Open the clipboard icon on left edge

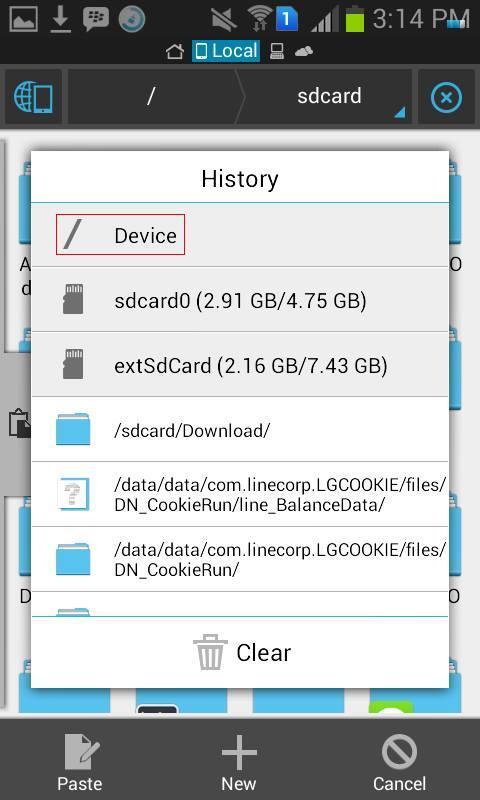pyautogui.click(x=19, y=423)
